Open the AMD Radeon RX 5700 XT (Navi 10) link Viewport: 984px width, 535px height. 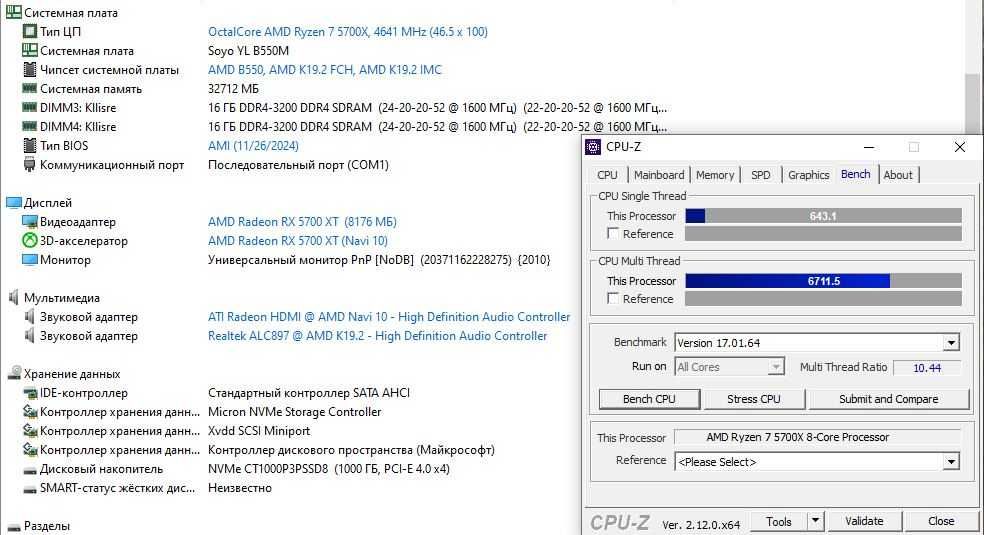(x=297, y=240)
